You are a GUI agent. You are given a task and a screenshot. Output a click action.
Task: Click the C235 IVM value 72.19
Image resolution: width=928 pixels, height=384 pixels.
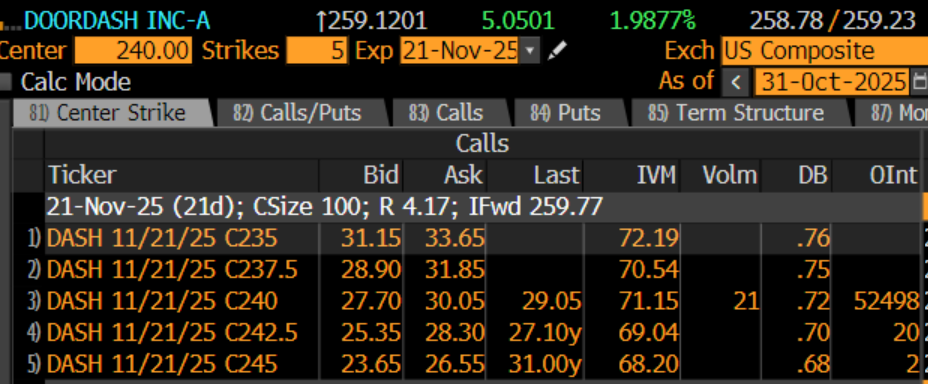pyautogui.click(x=649, y=238)
